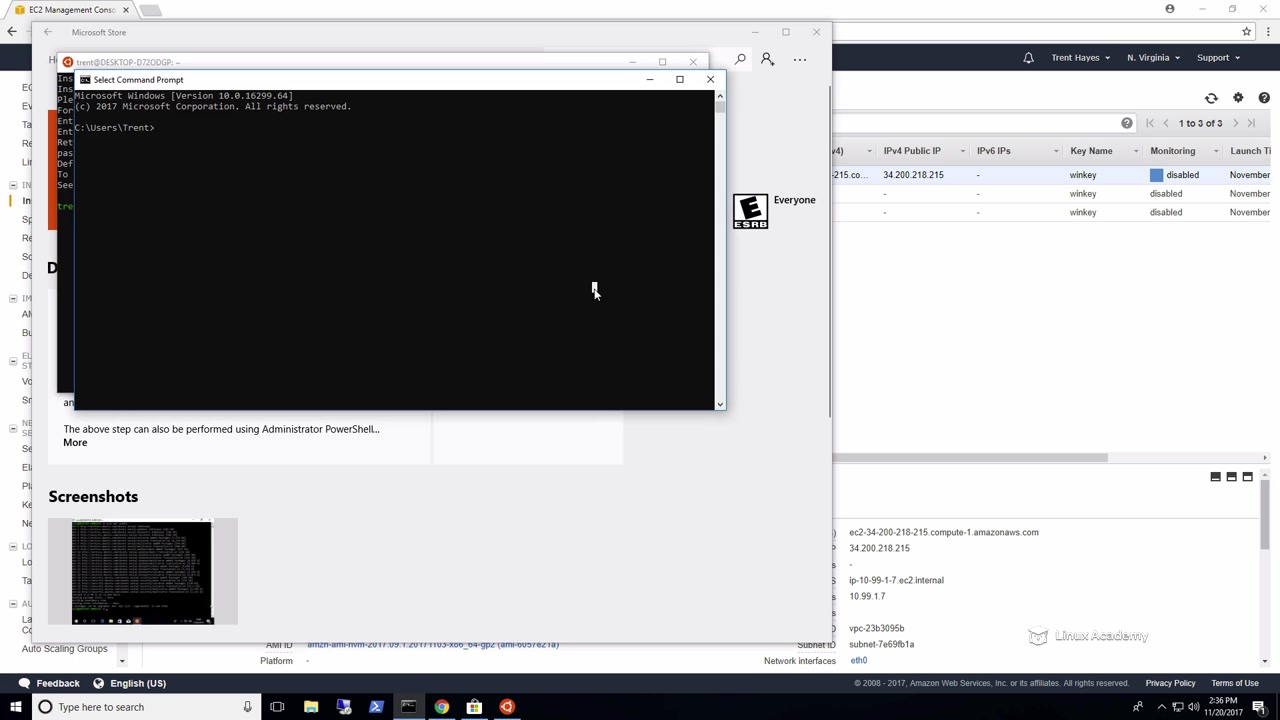Image resolution: width=1280 pixels, height=720 pixels.
Task: Maximize details pane with the right layout icon
Action: click(x=1247, y=477)
